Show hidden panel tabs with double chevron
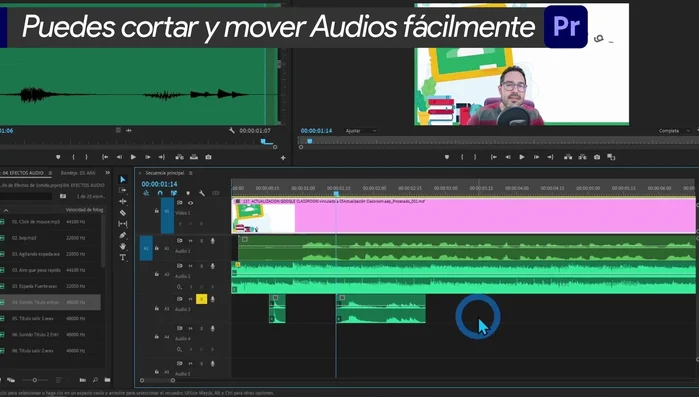This screenshot has width=699, height=397. pyautogui.click(x=107, y=172)
